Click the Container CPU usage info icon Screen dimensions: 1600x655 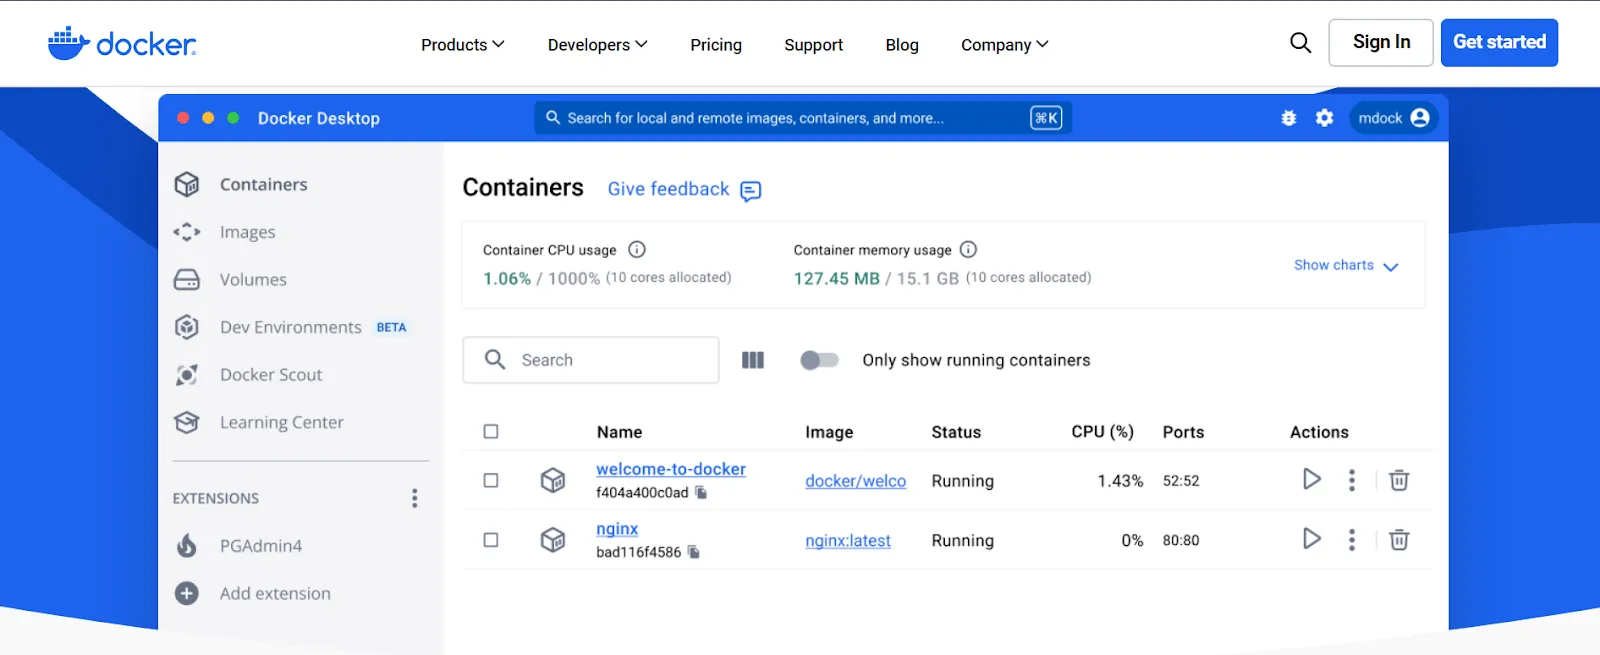637,249
